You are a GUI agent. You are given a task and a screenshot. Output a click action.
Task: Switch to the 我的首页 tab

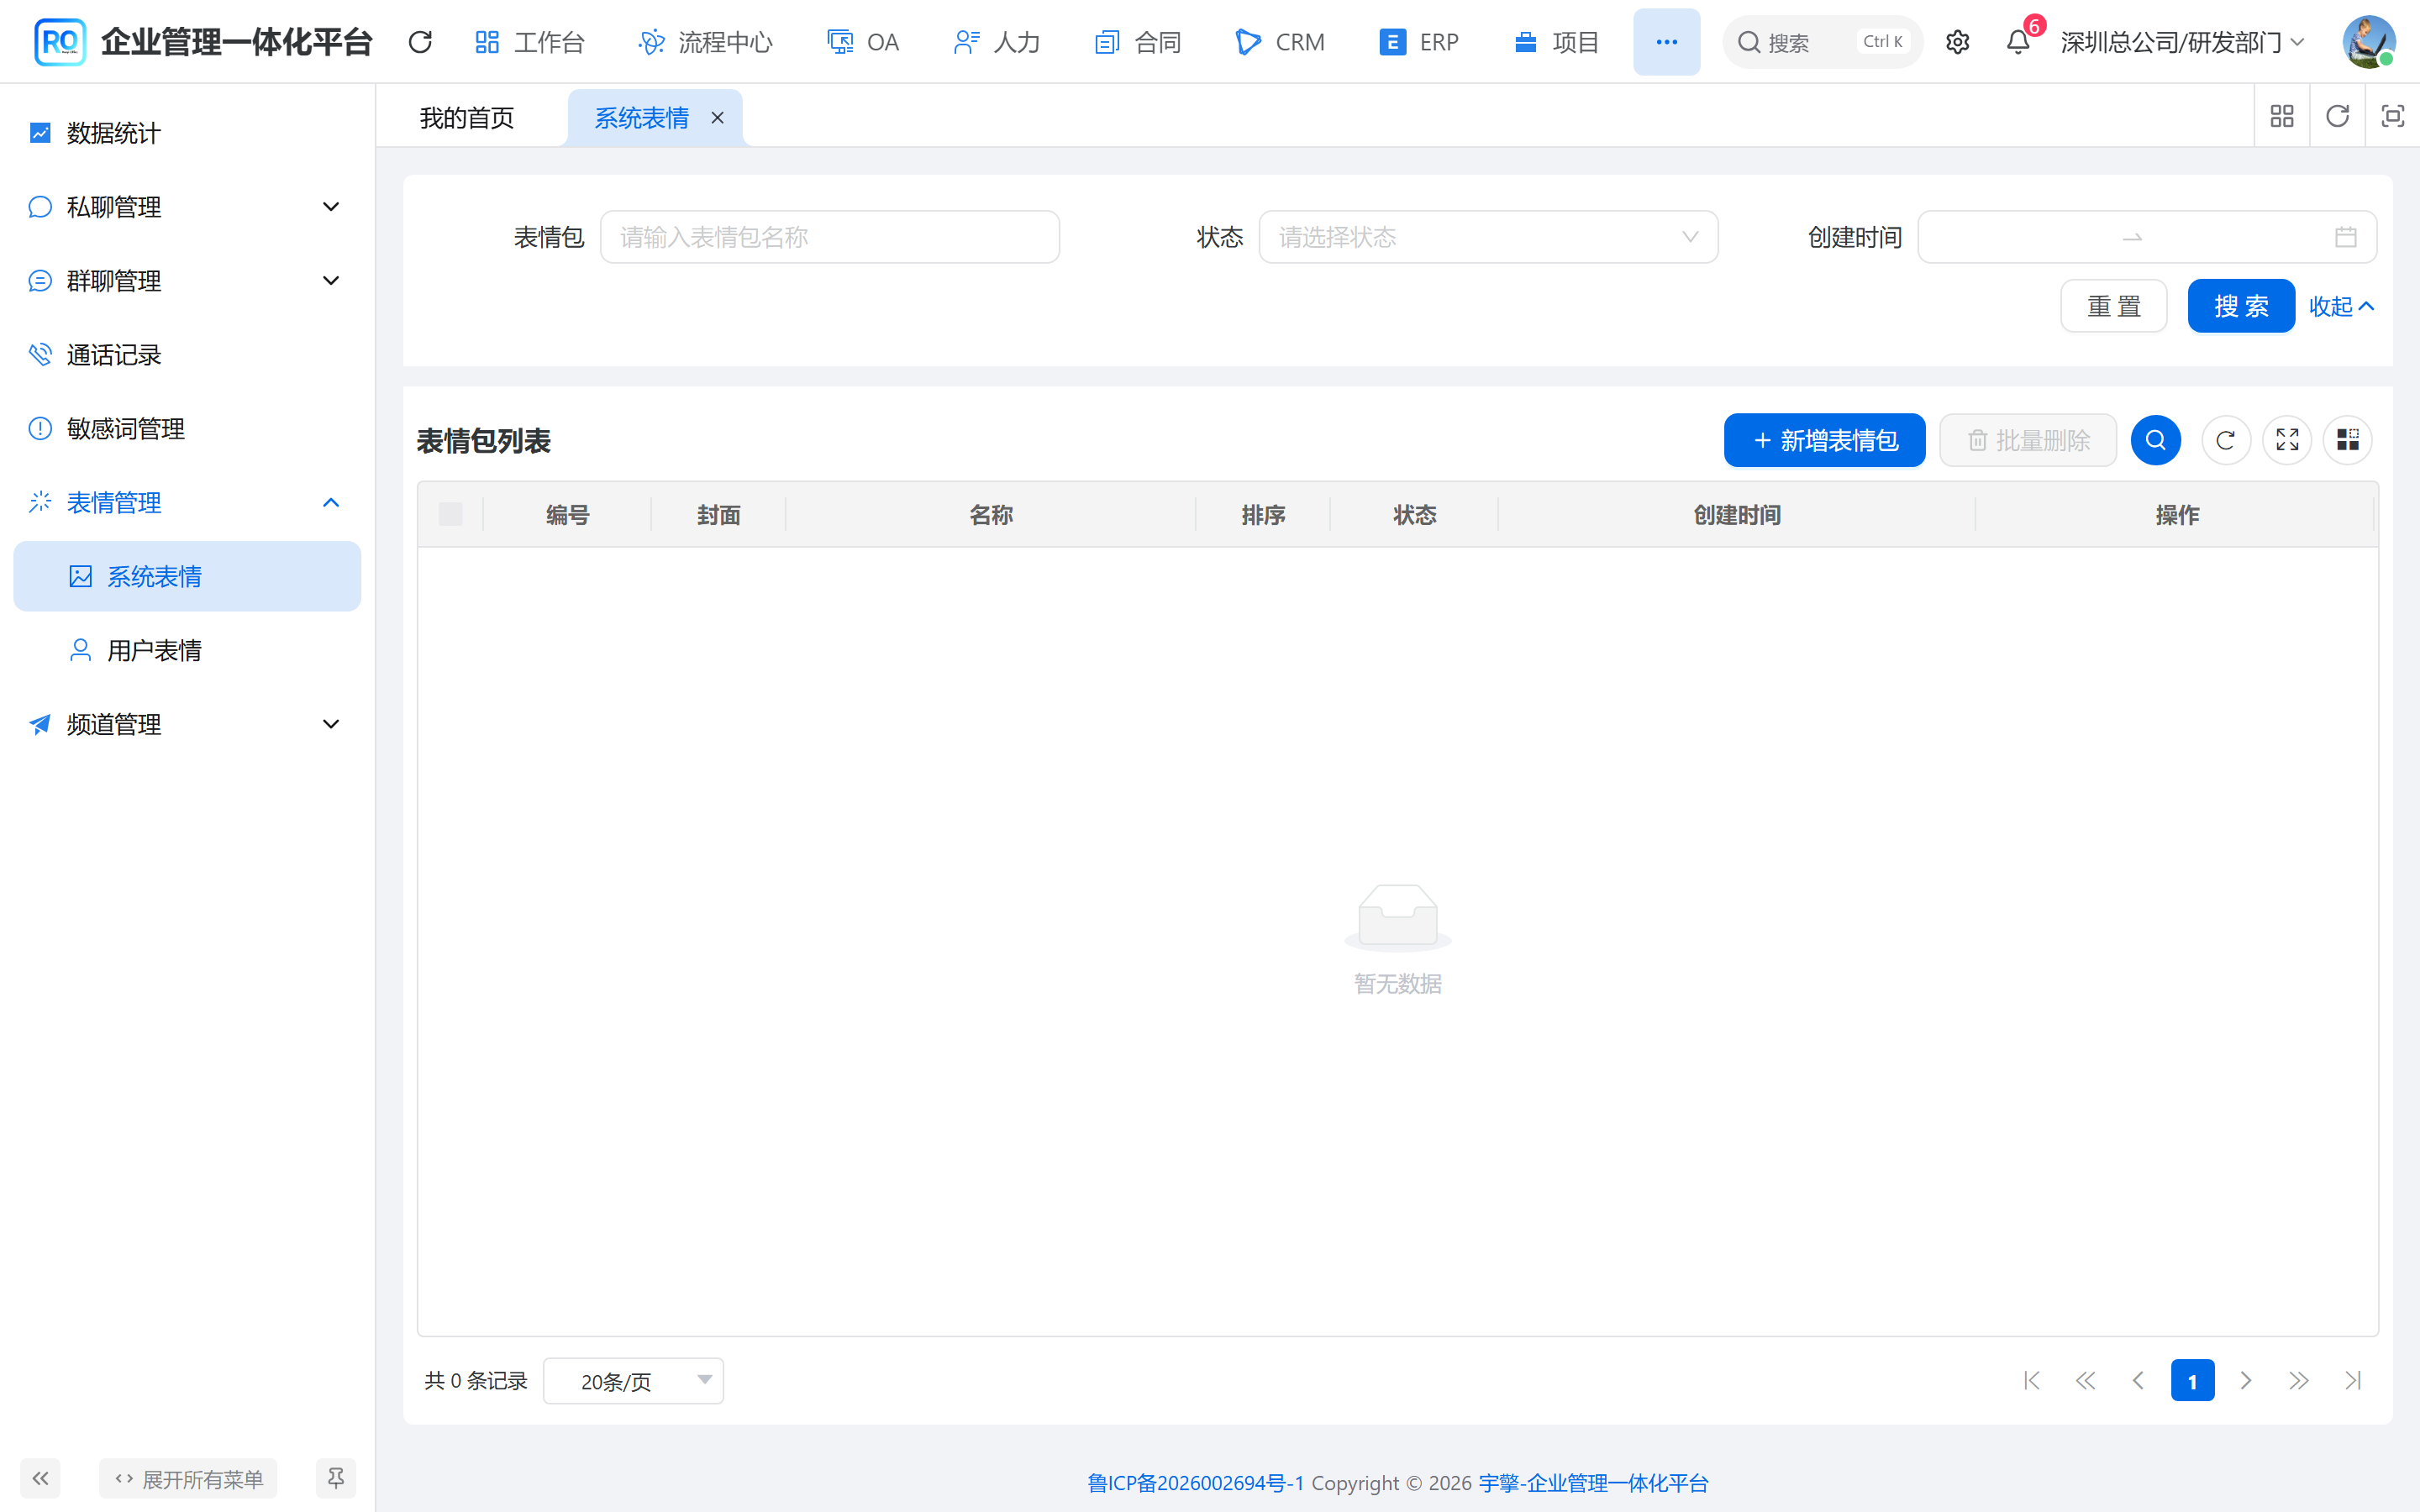[467, 118]
